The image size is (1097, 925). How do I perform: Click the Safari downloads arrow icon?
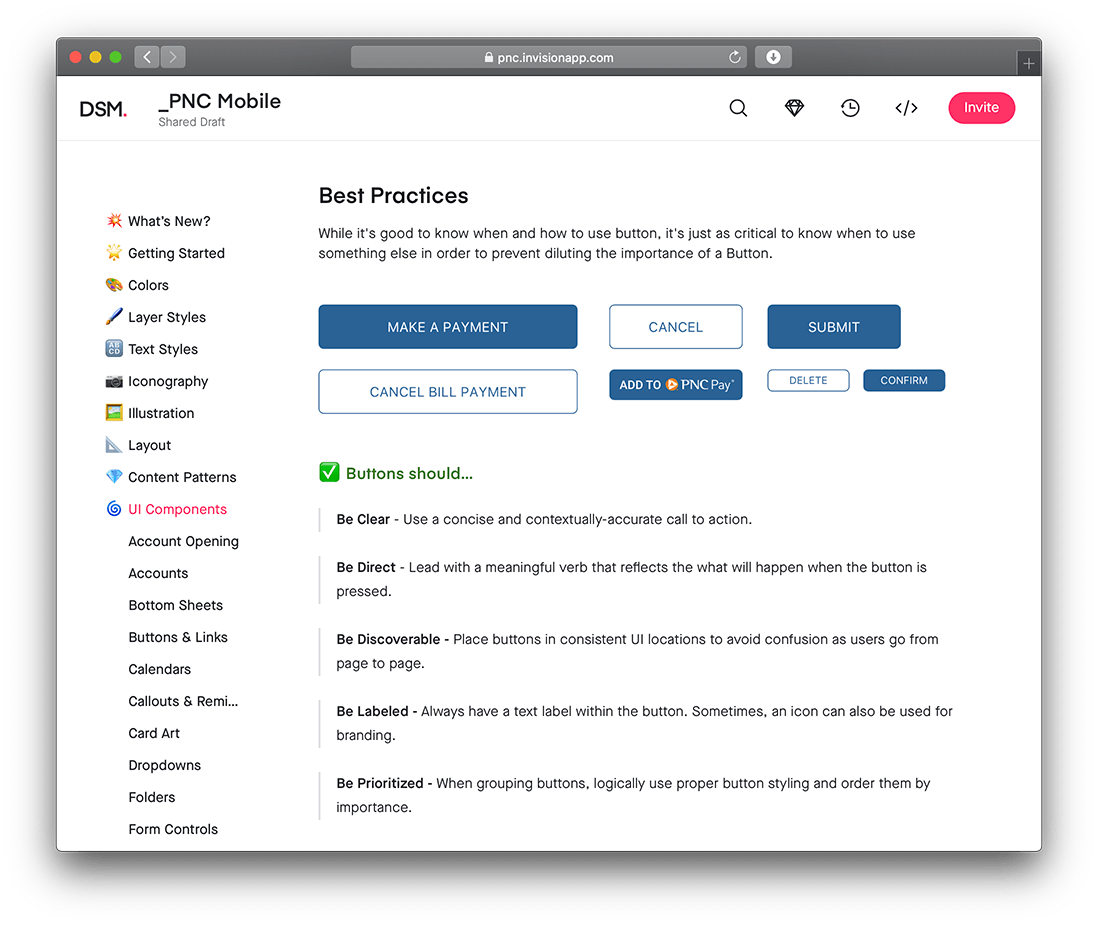pos(773,57)
